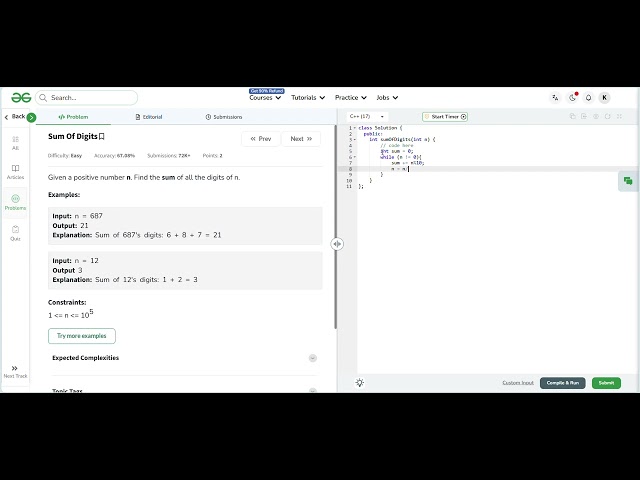
Task: Click the eye icon in the editor toolbar
Action: click(596, 116)
